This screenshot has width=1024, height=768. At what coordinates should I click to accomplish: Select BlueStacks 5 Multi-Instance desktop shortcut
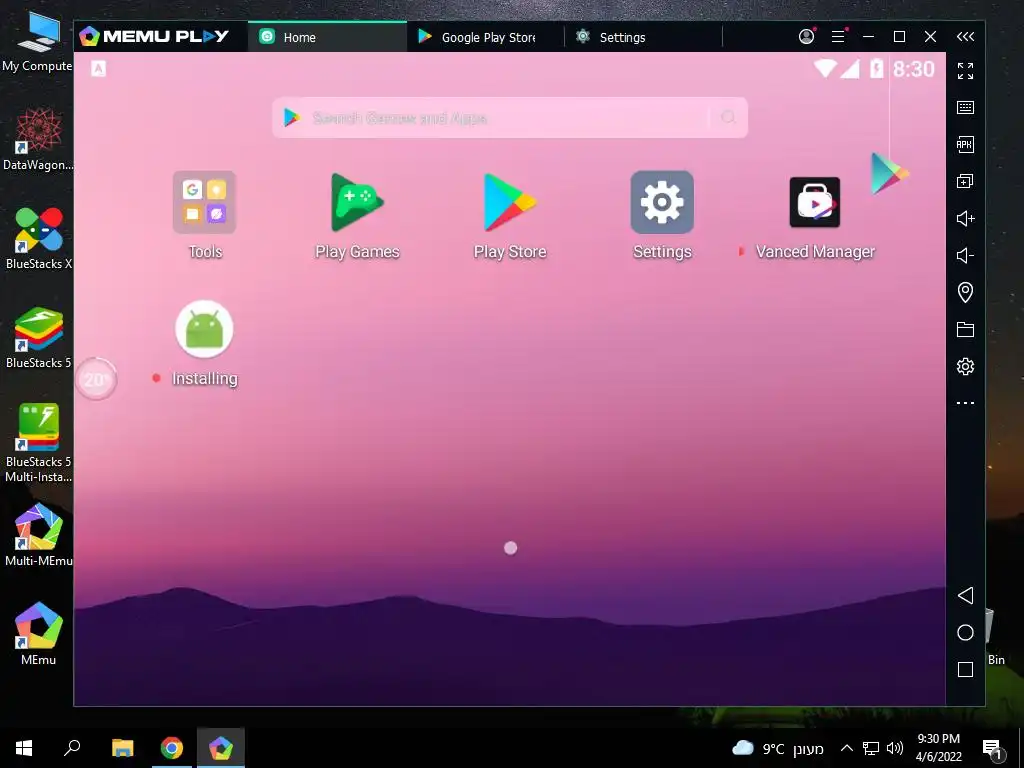[39, 443]
